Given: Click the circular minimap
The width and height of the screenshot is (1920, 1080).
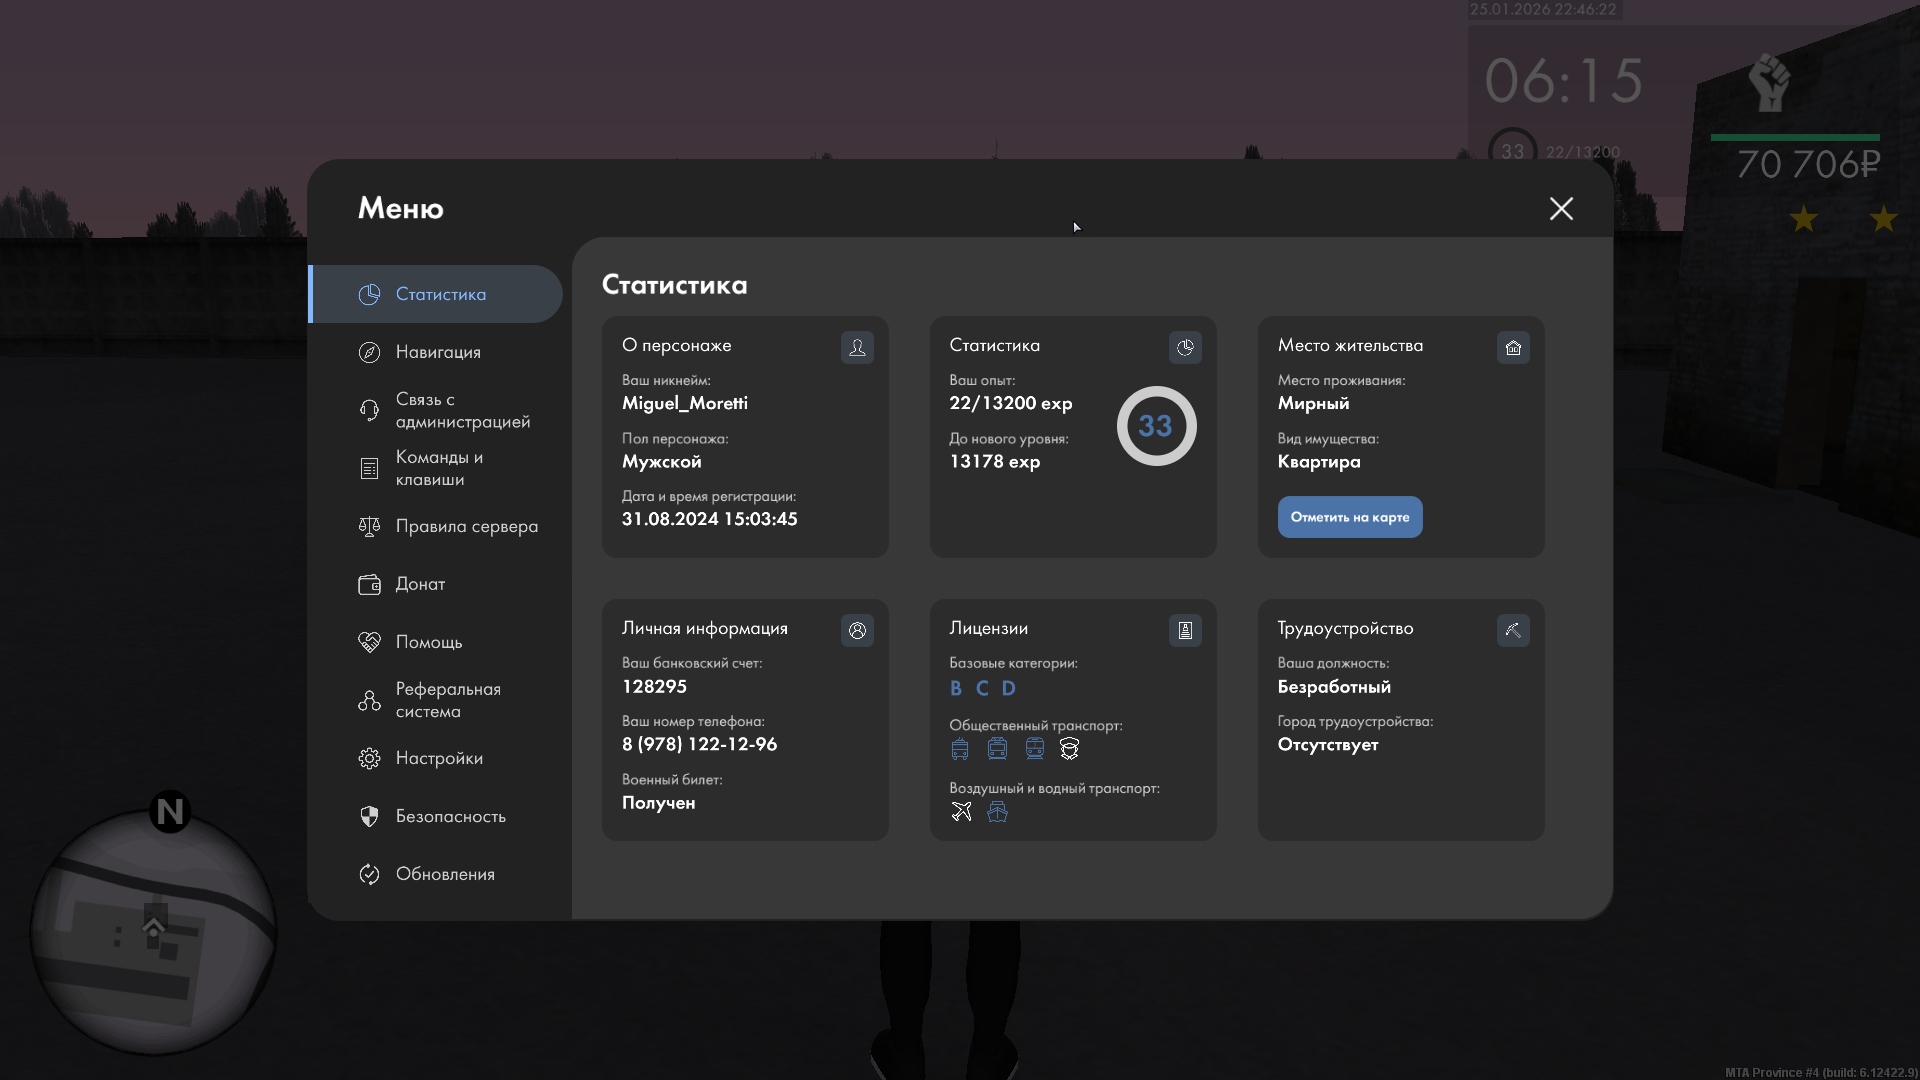Looking at the screenshot, I should pyautogui.click(x=153, y=932).
